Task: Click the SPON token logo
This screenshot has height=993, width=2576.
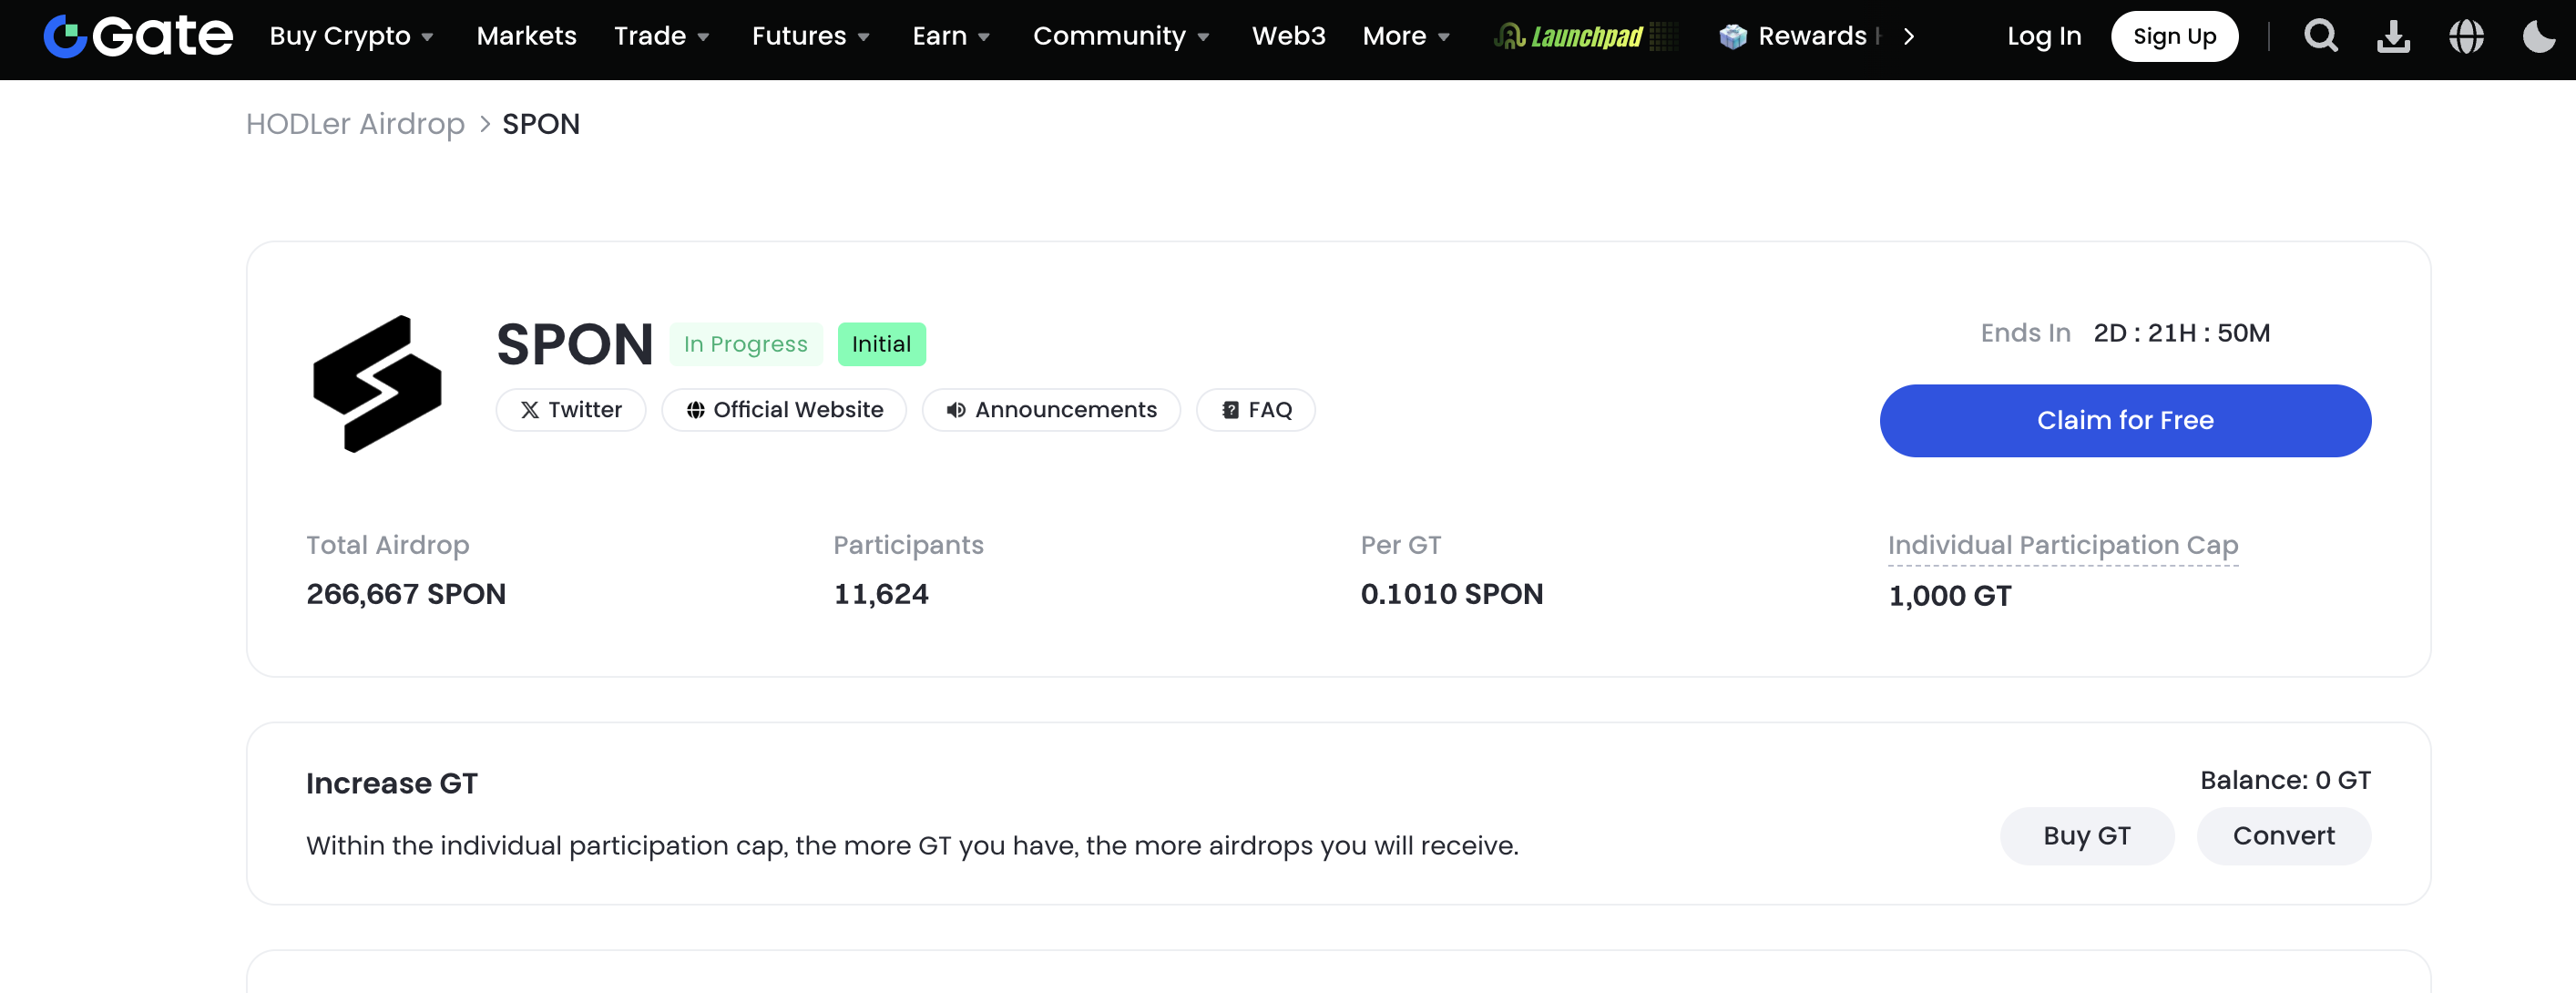Action: [x=377, y=384]
